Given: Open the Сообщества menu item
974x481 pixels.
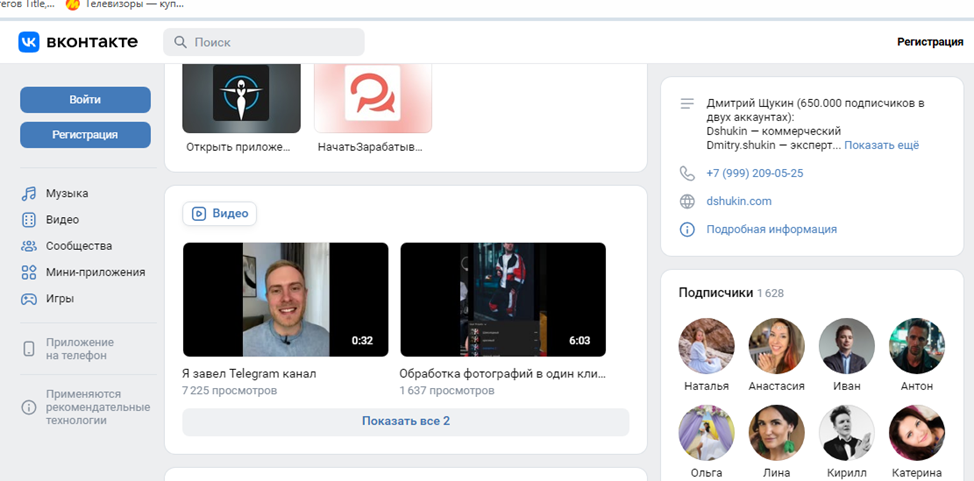Looking at the screenshot, I should pos(79,246).
